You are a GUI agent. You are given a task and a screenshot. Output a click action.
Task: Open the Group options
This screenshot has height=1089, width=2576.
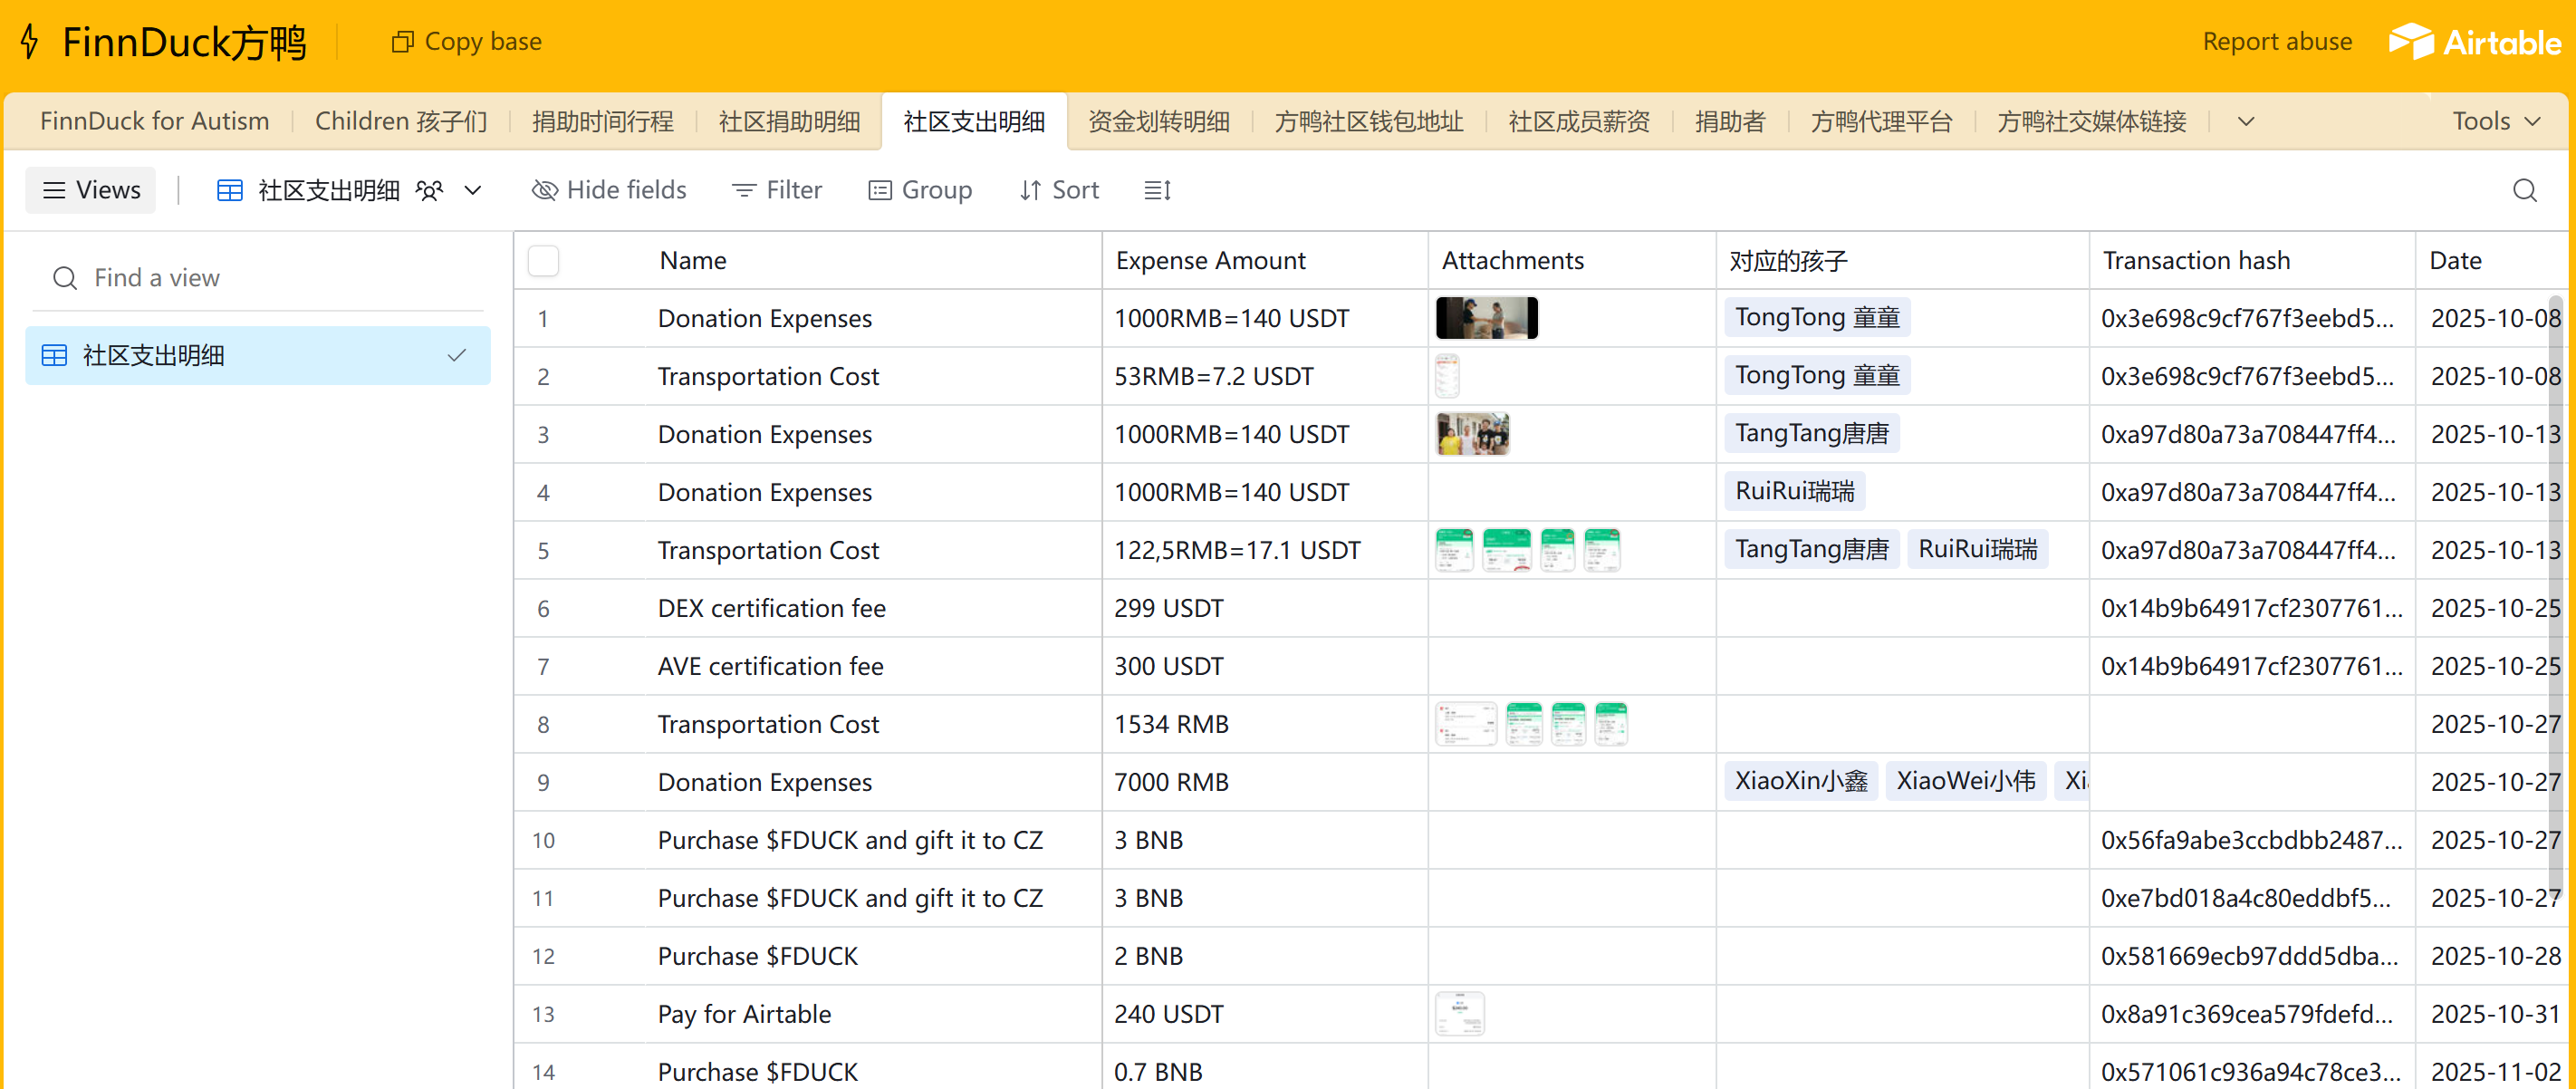tap(920, 190)
